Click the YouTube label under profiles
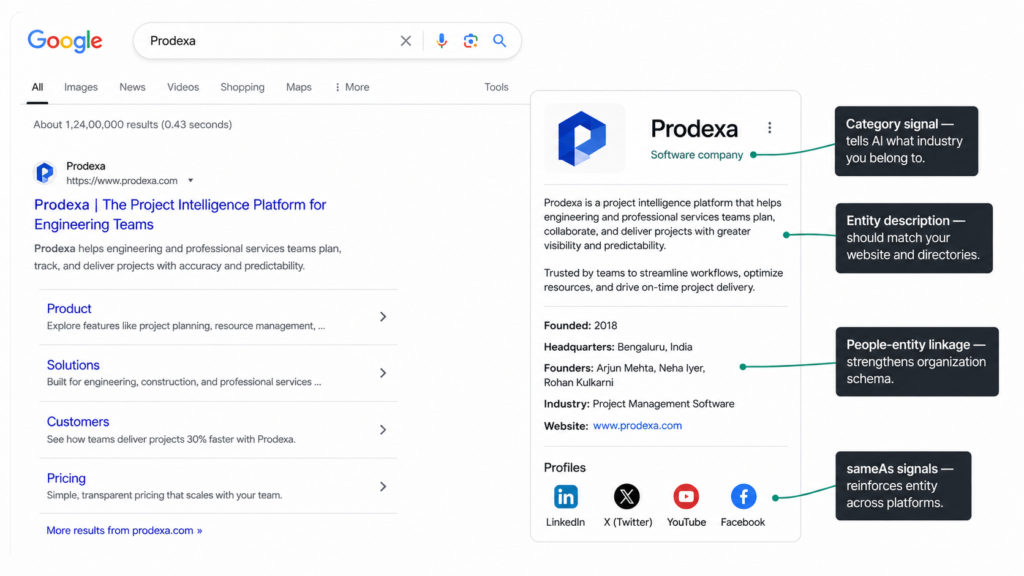 pos(686,522)
